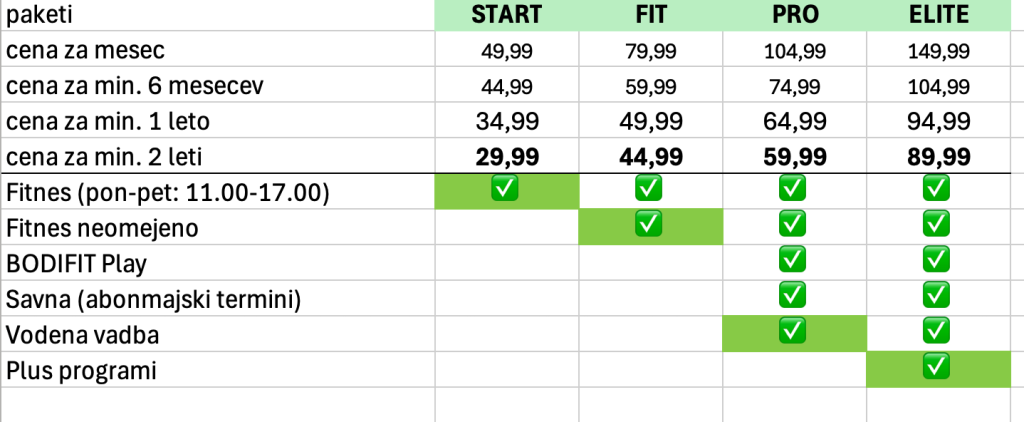Click the PRO checkmark in BODIFIT Play row
The height and width of the screenshot is (422, 1024).
(x=793, y=261)
